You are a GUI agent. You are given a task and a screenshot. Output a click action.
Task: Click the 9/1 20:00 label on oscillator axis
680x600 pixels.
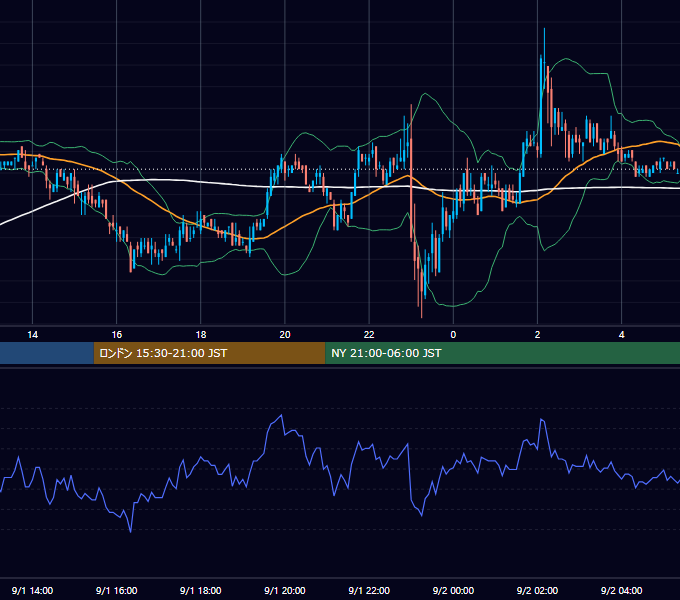pos(285,590)
